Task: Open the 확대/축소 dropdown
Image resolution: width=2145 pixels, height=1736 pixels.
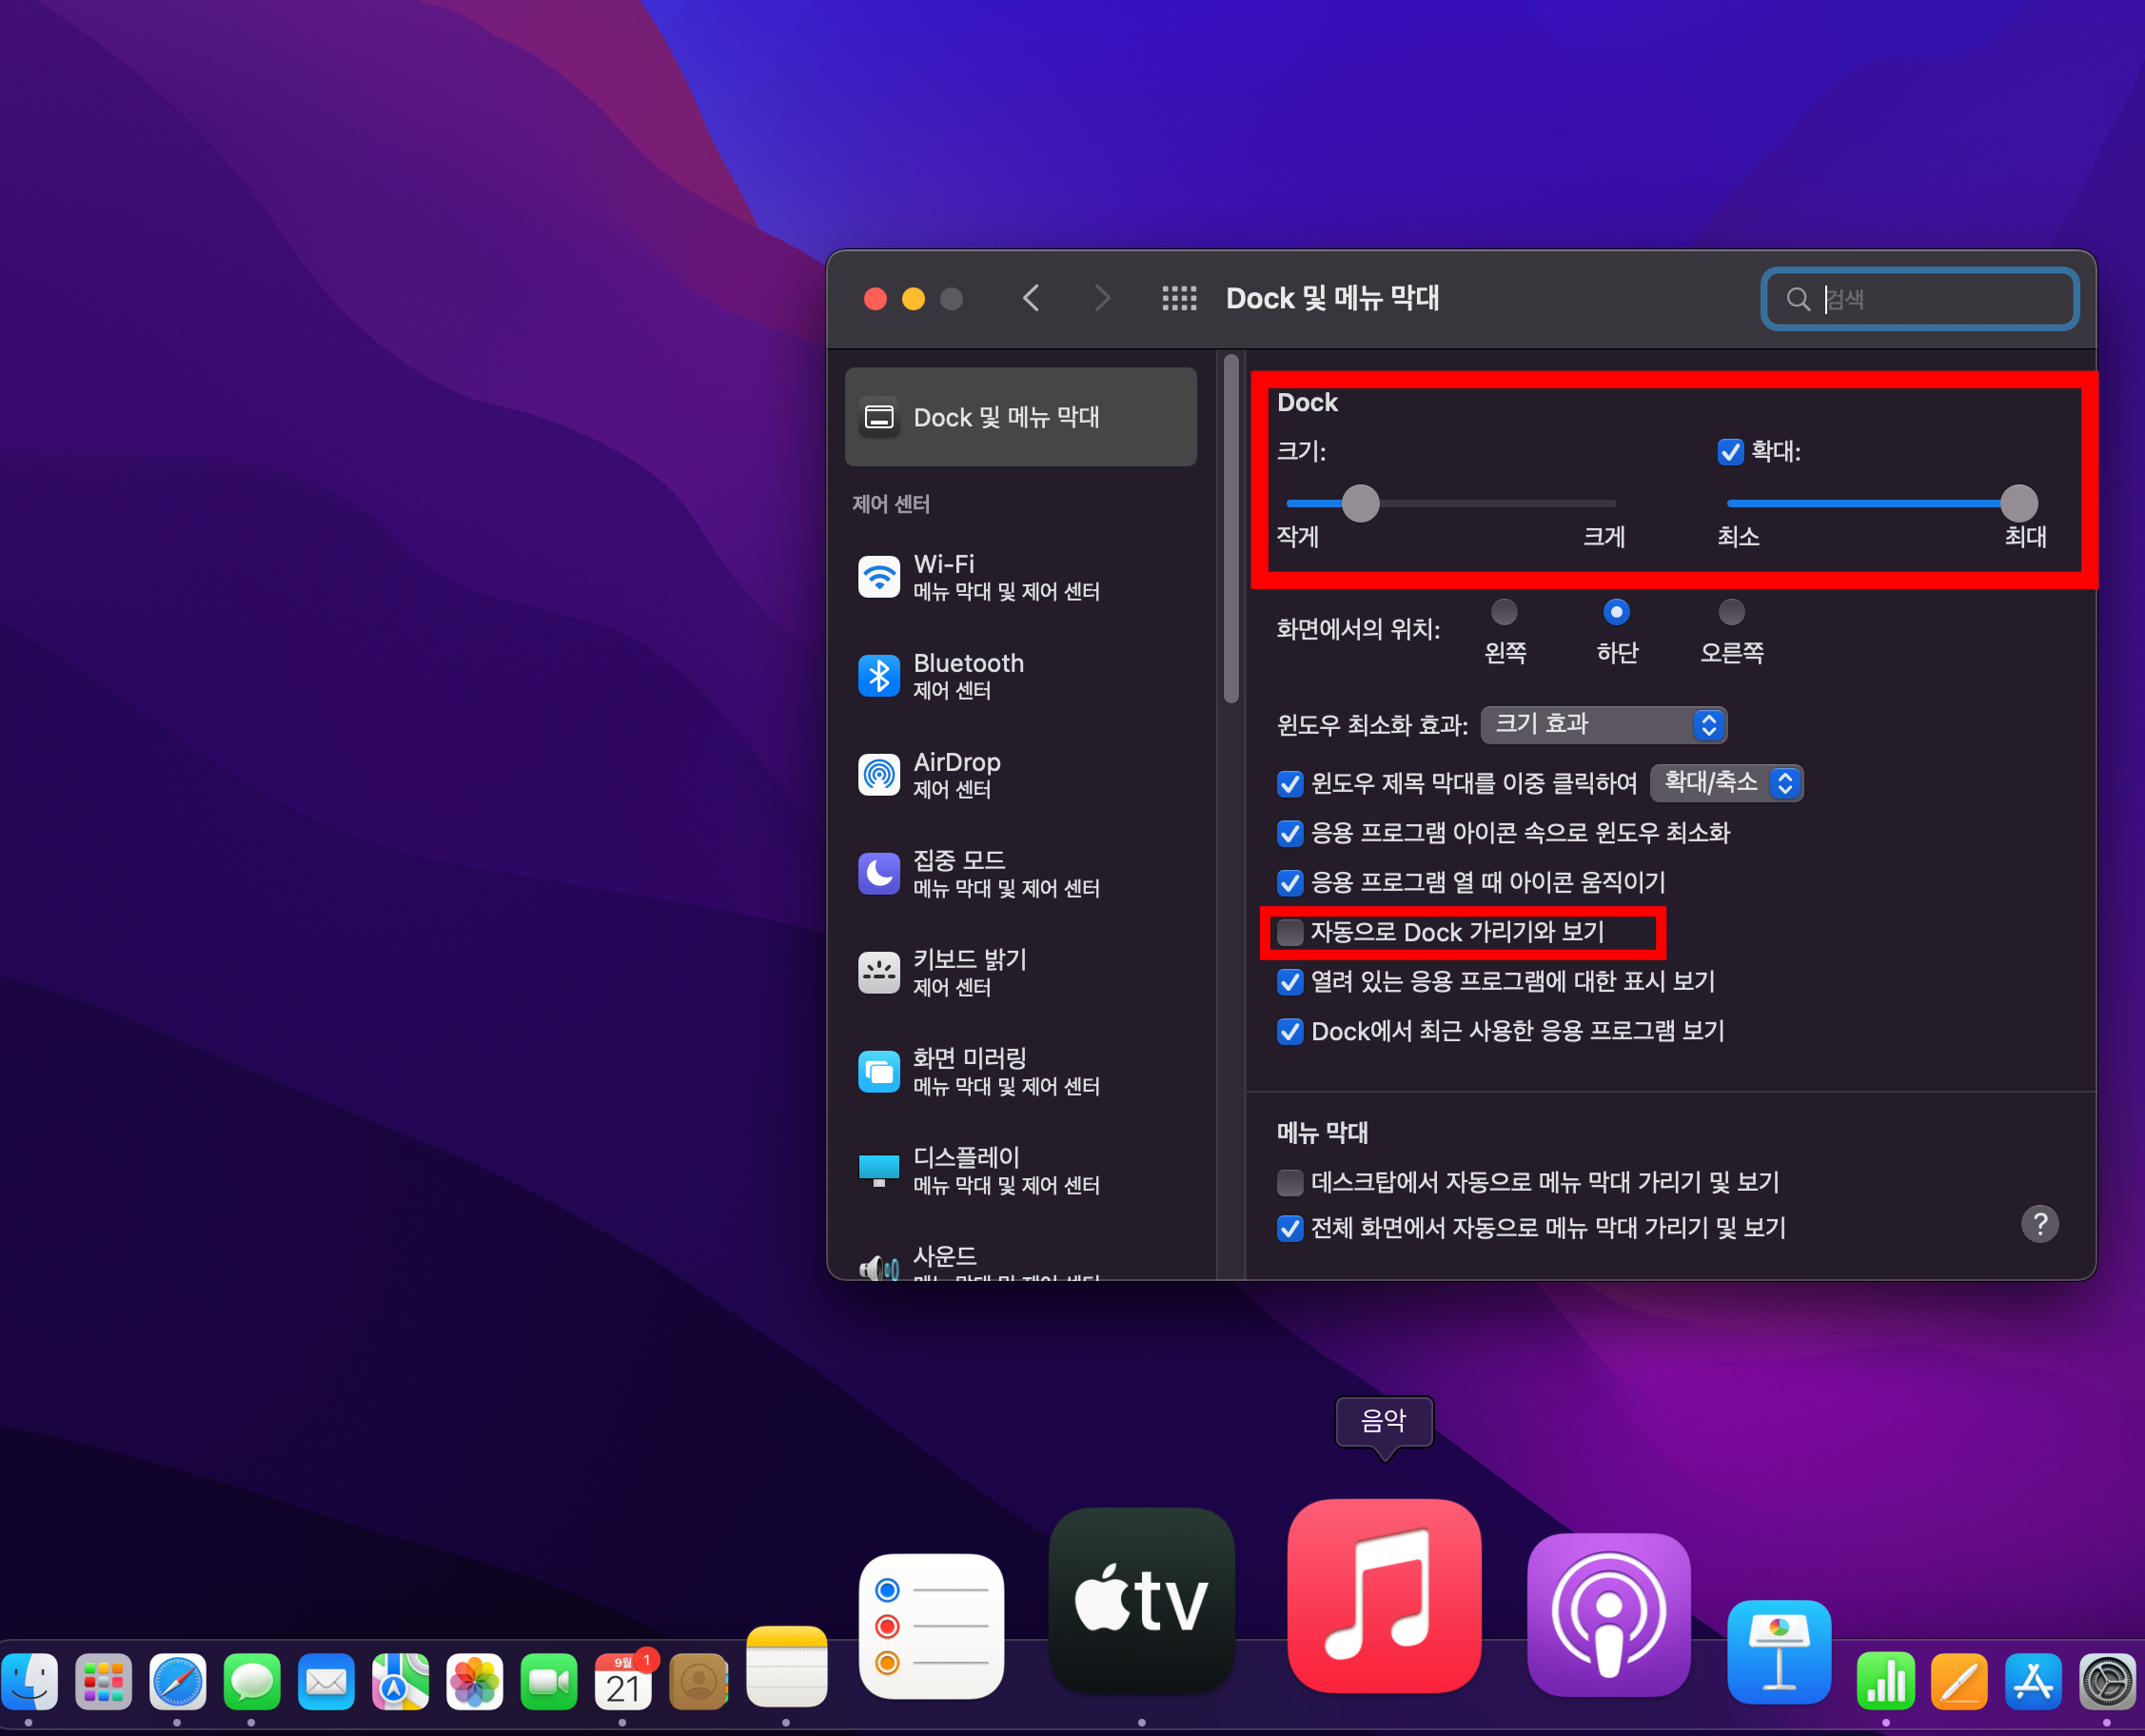Action: tap(1727, 783)
